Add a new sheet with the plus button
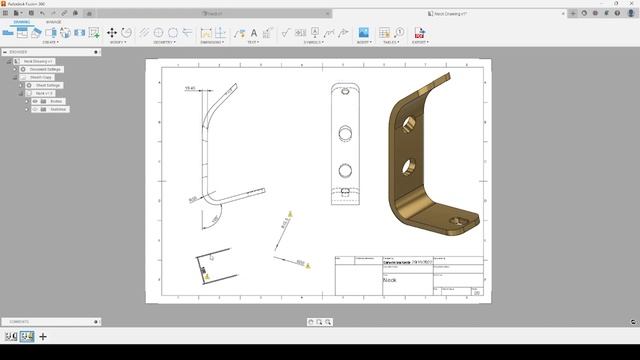Image resolution: width=640 pixels, height=360 pixels. pyautogui.click(x=43, y=336)
